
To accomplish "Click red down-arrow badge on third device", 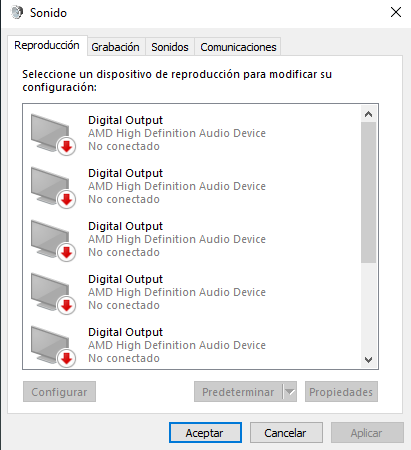I will (67, 252).
